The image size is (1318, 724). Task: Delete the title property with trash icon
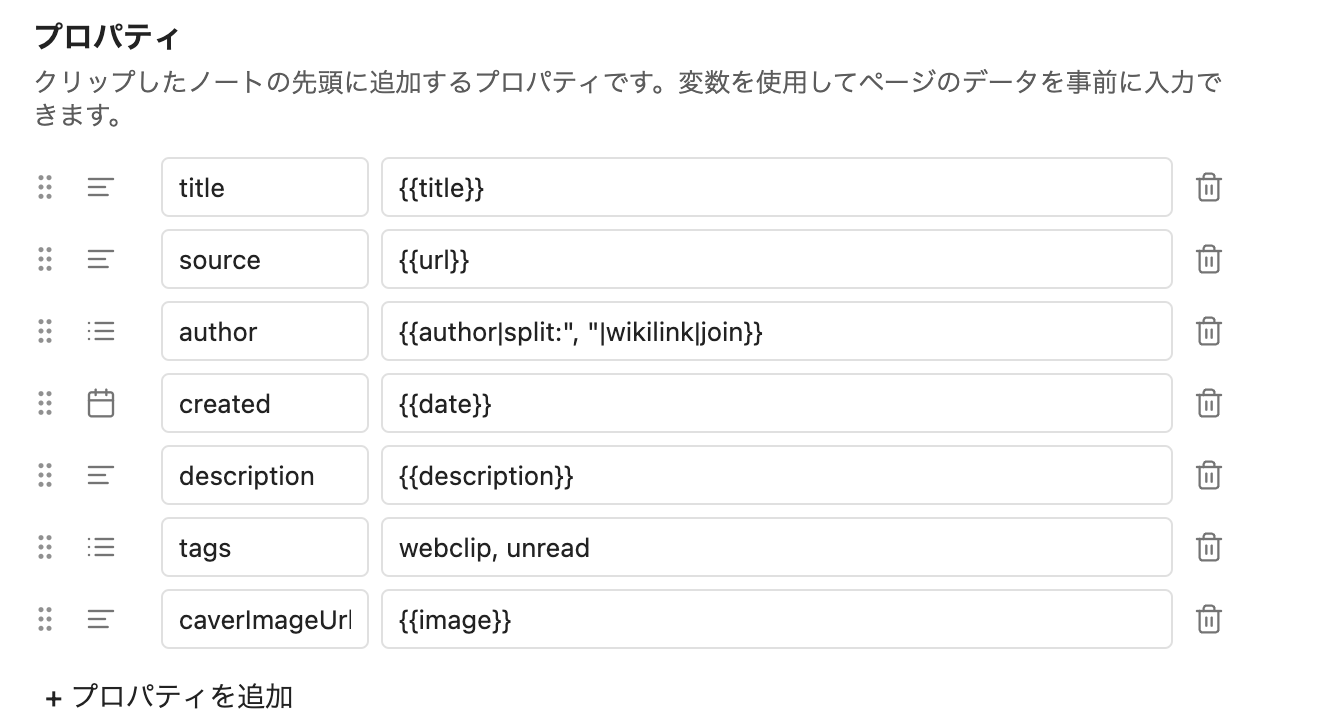click(1208, 188)
